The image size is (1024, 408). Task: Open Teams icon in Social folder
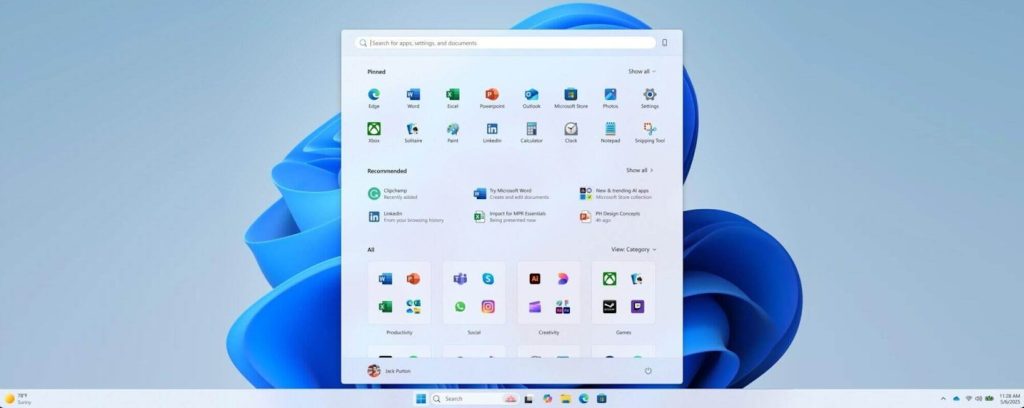tap(460, 279)
